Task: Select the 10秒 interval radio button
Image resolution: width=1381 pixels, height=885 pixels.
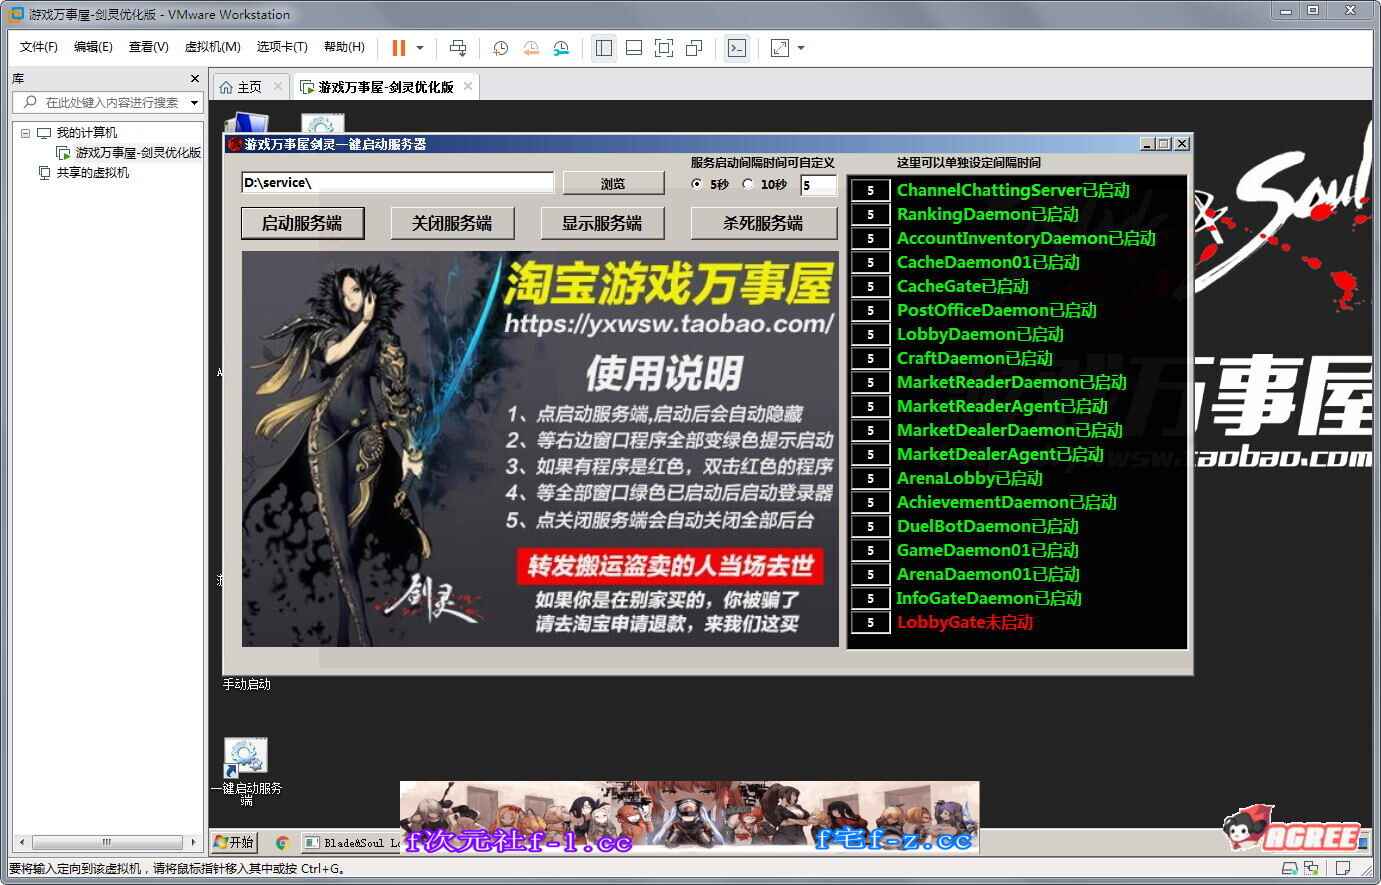Action: (748, 184)
